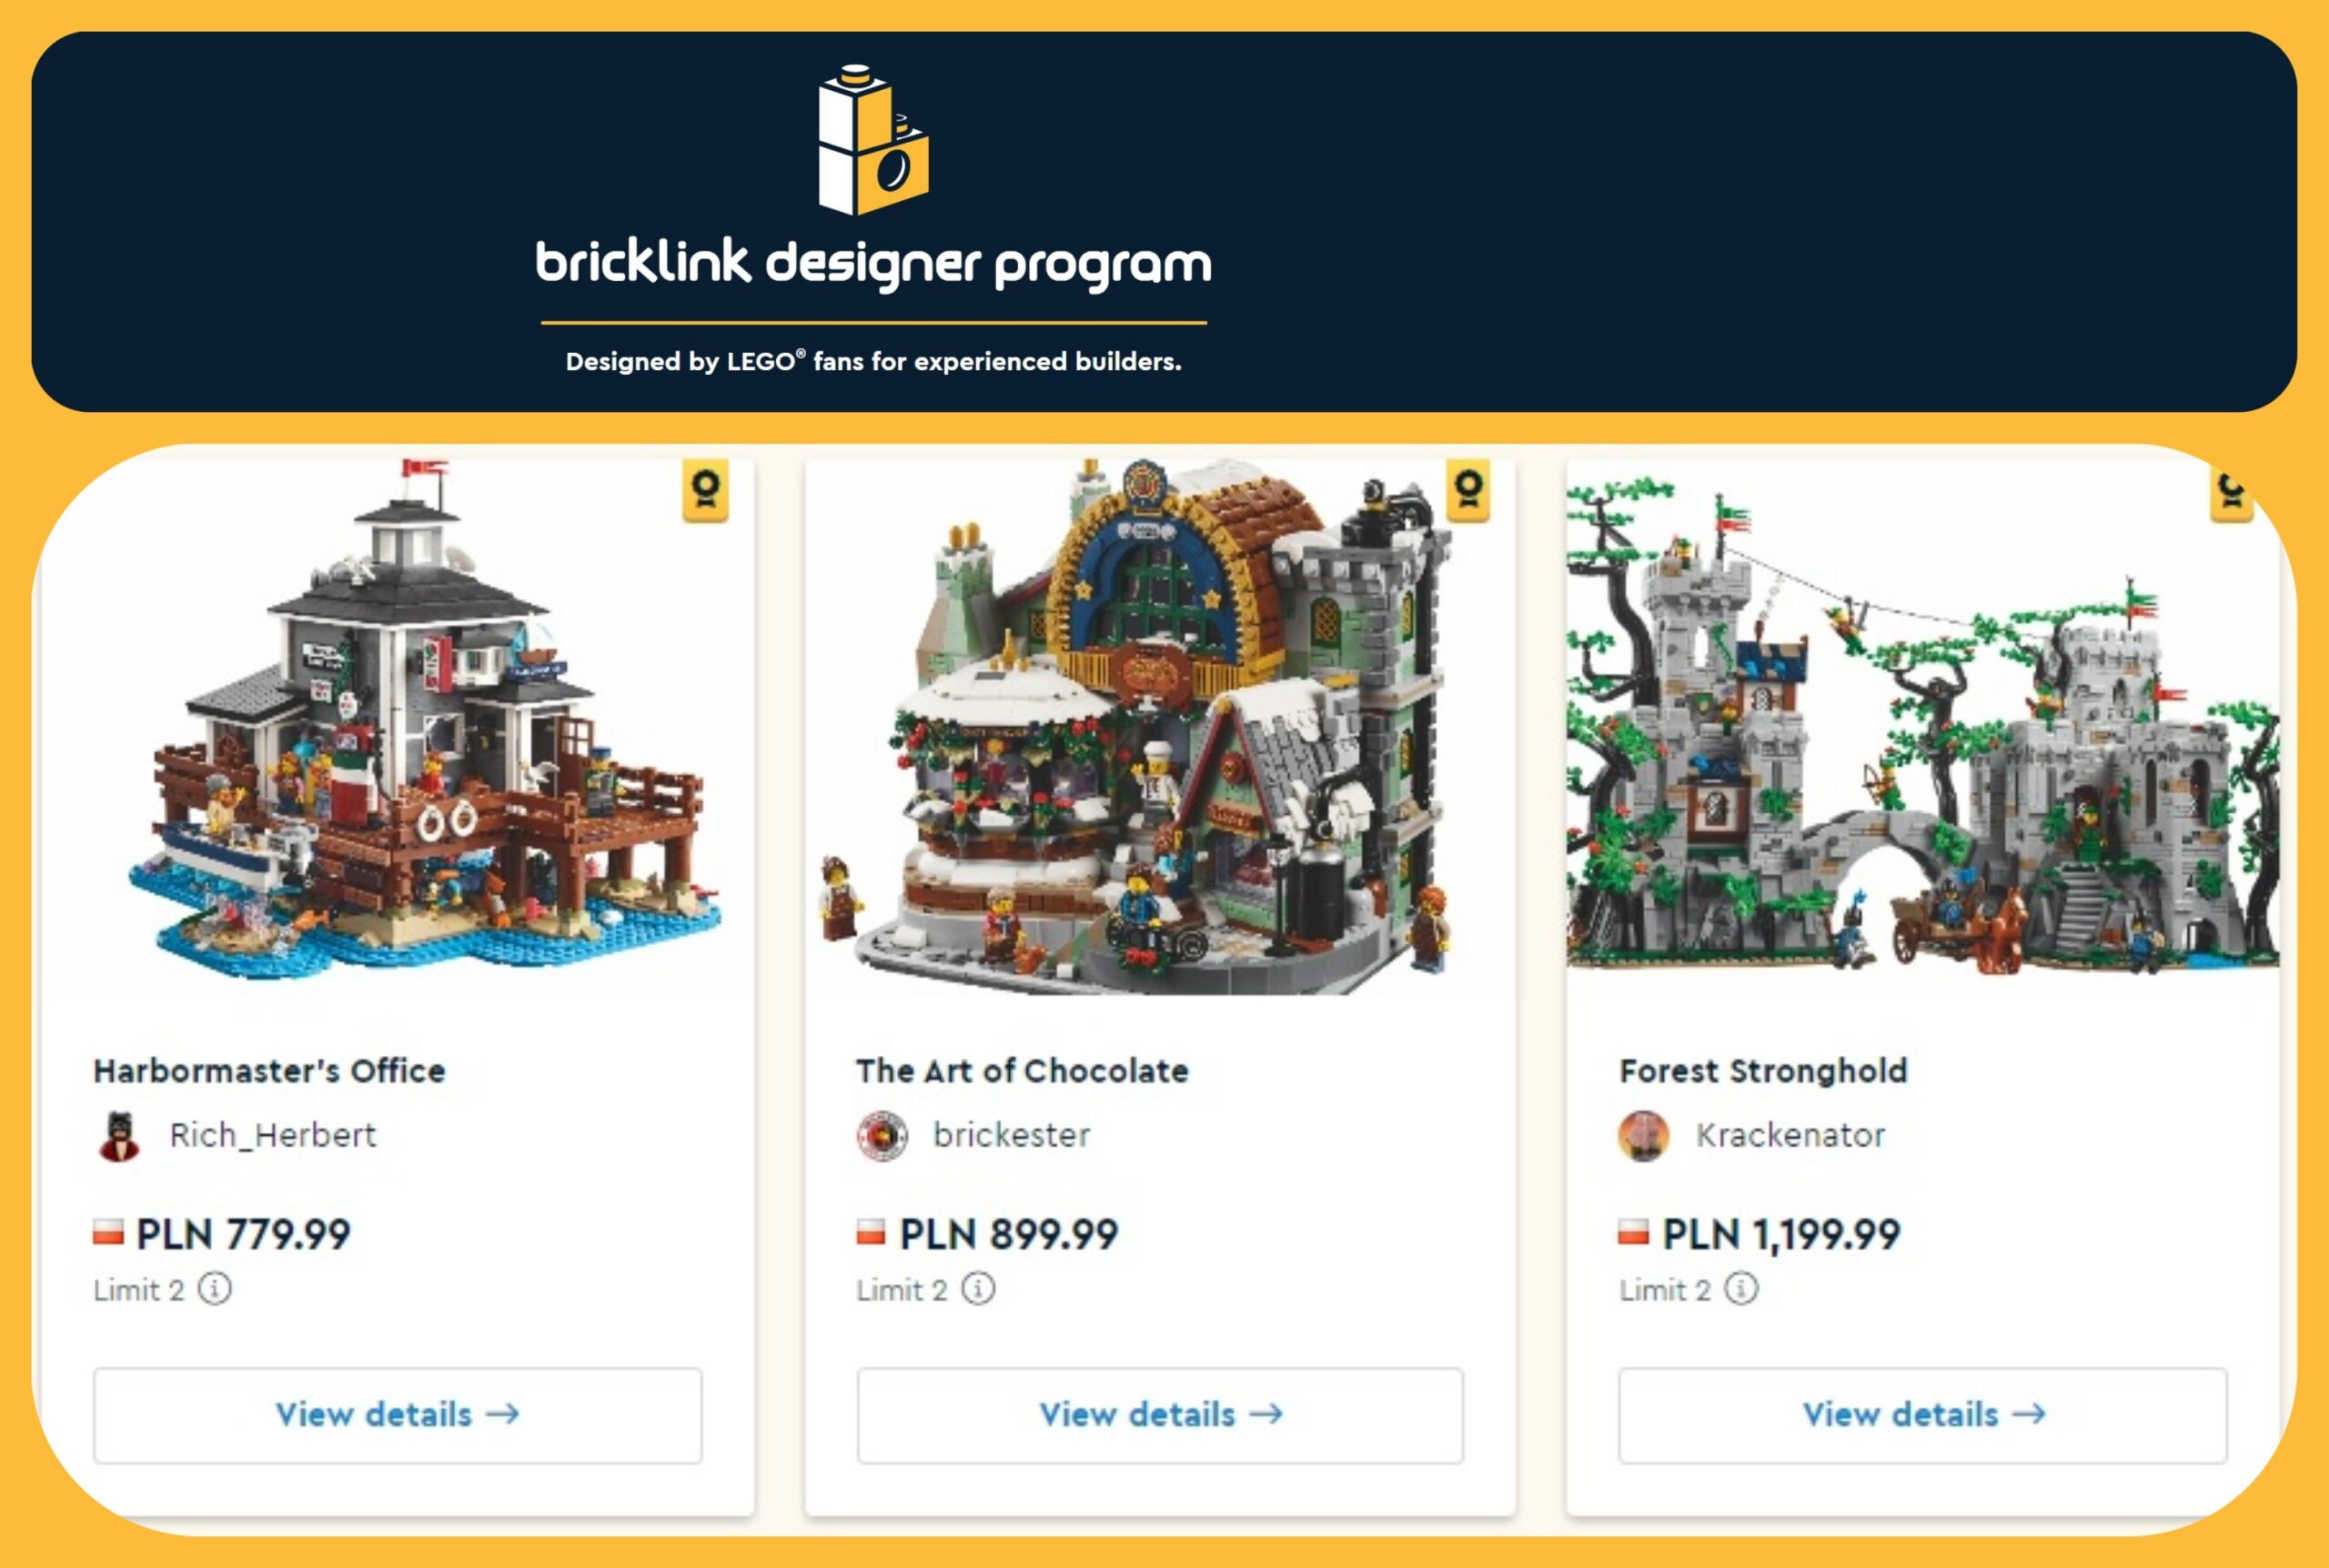Click Rich_Herbert's avatar icon
The image size is (2329, 1568).
click(x=120, y=1136)
